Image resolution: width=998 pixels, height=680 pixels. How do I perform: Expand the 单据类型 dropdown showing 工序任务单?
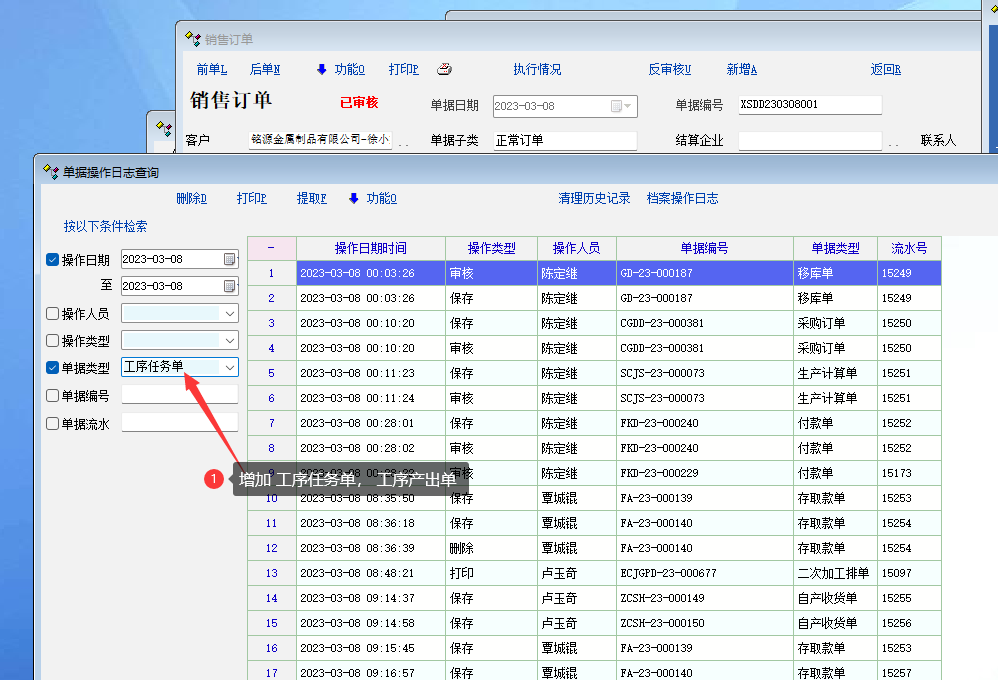[x=230, y=367]
